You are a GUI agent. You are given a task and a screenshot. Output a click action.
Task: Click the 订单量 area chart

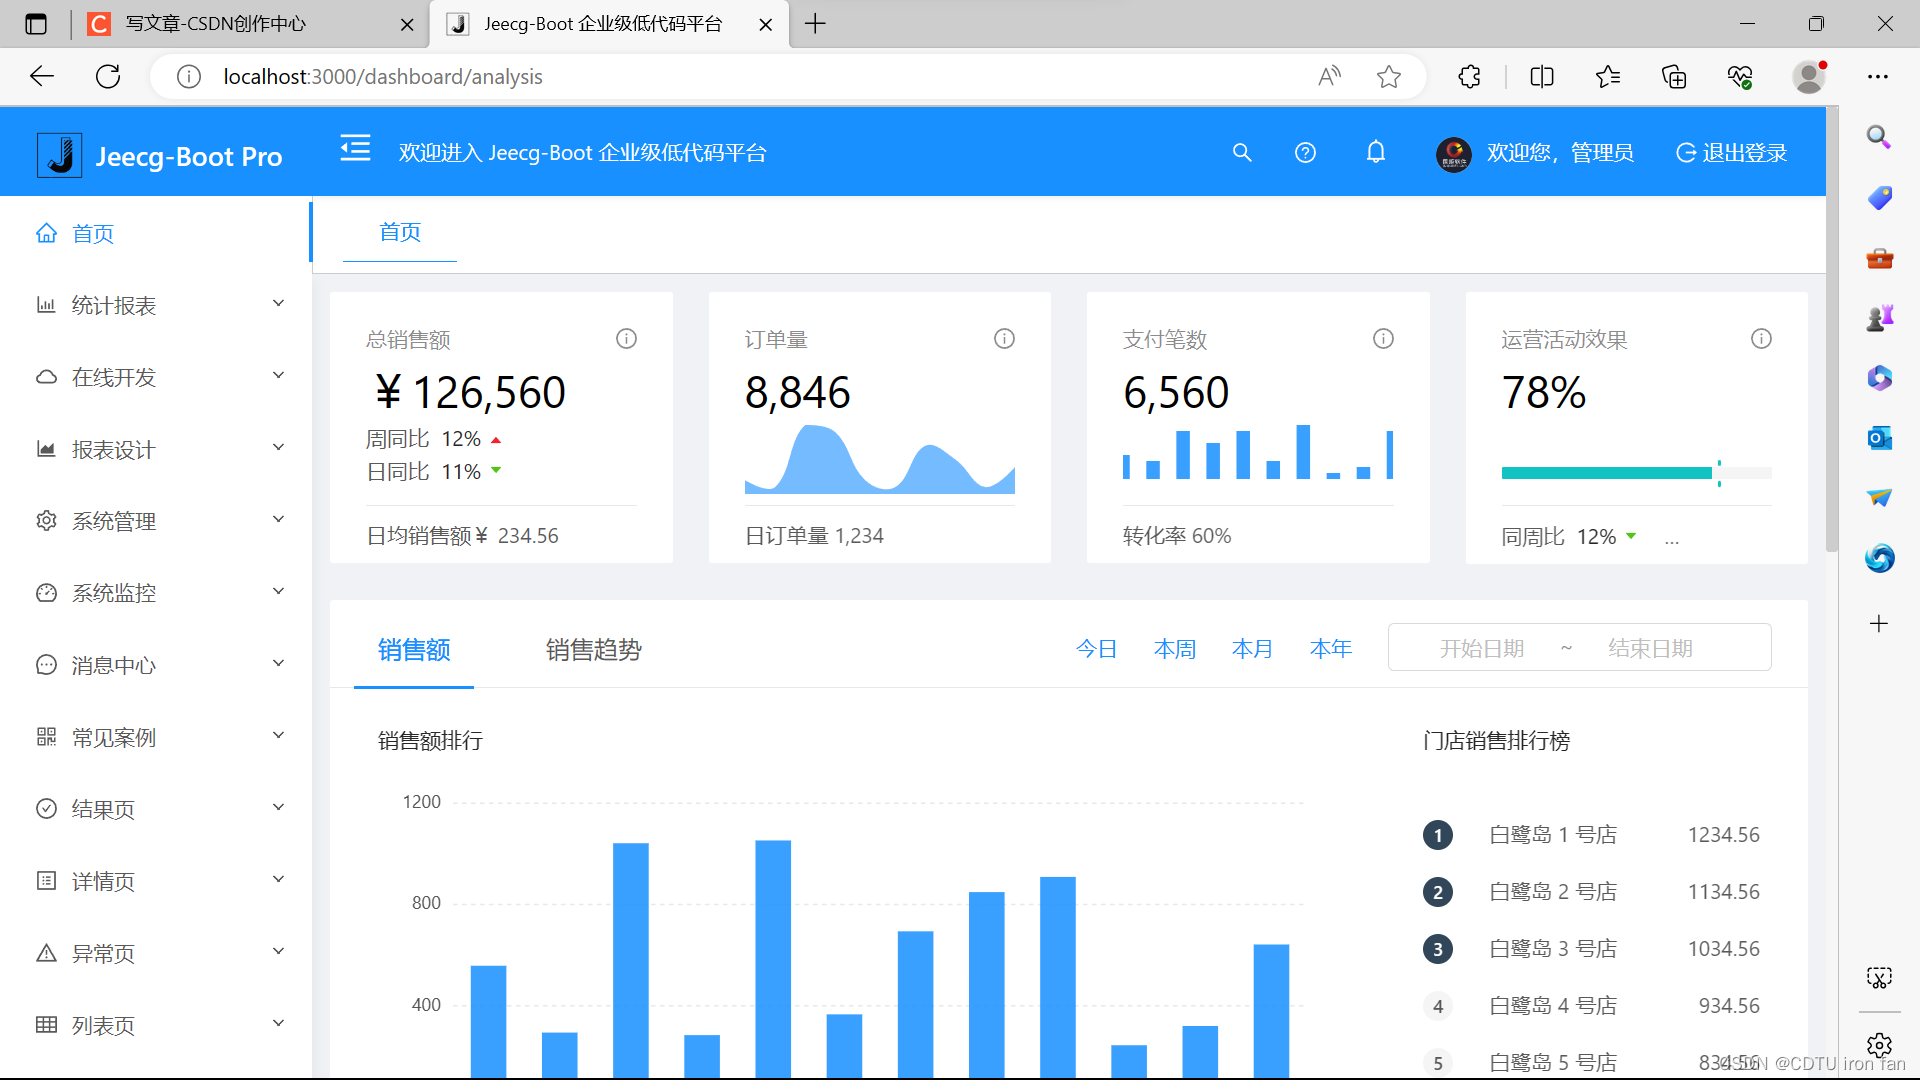(x=880, y=459)
